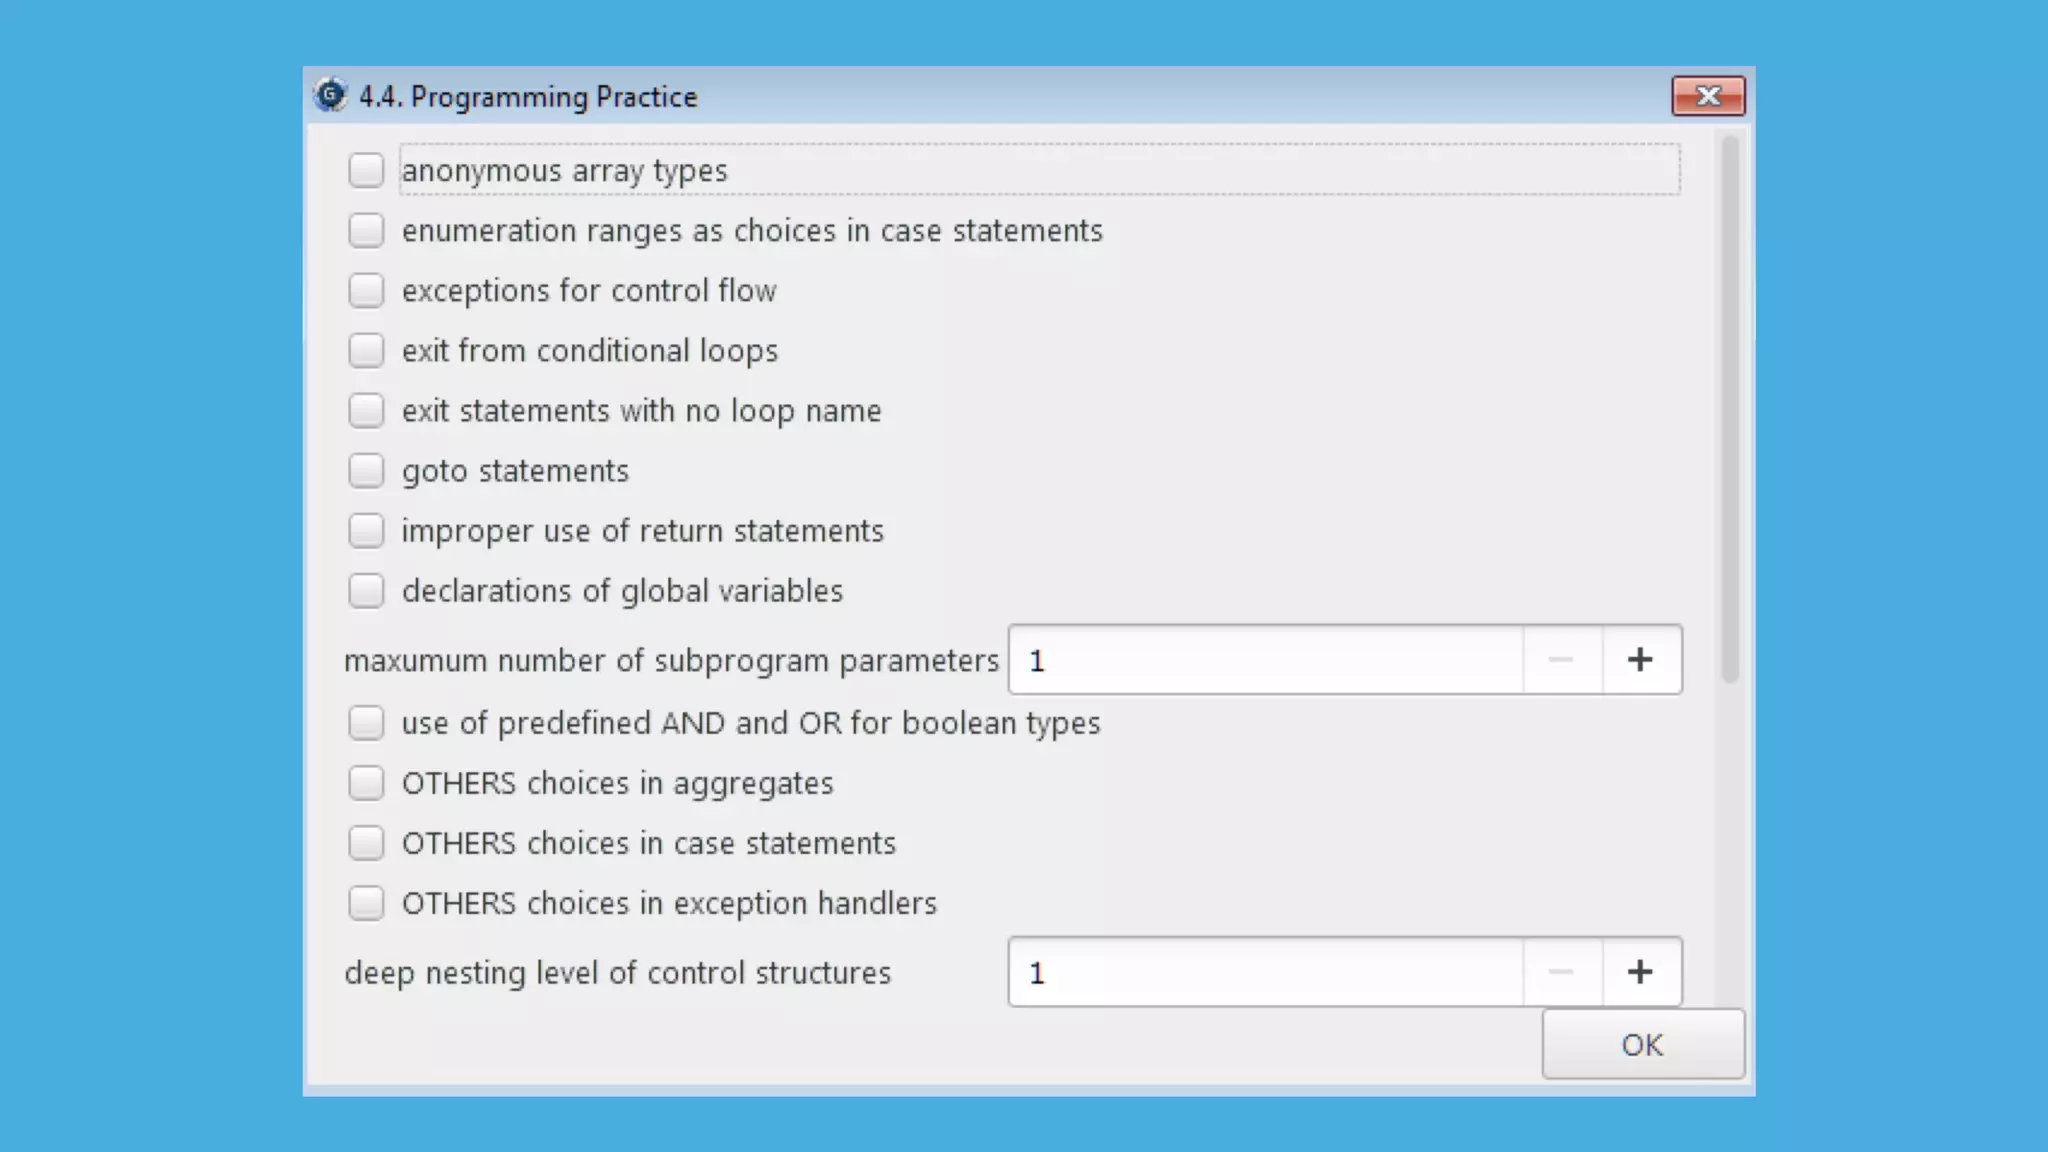
Task: Enable improper use of return statements
Action: click(366, 530)
